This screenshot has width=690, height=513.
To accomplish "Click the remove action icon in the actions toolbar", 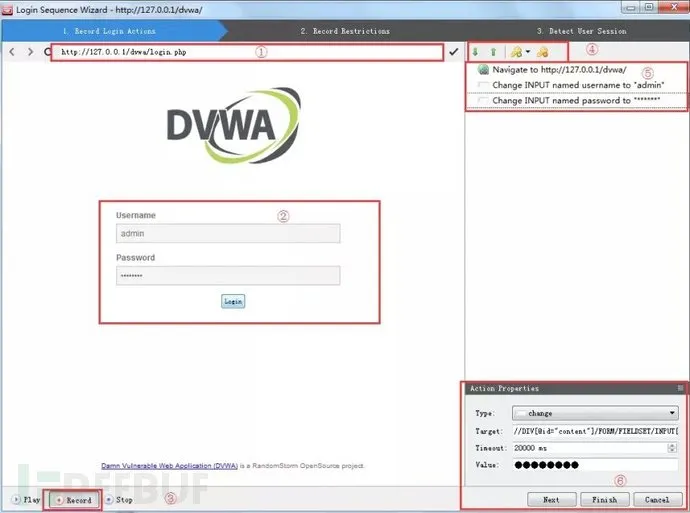I will click(542, 52).
